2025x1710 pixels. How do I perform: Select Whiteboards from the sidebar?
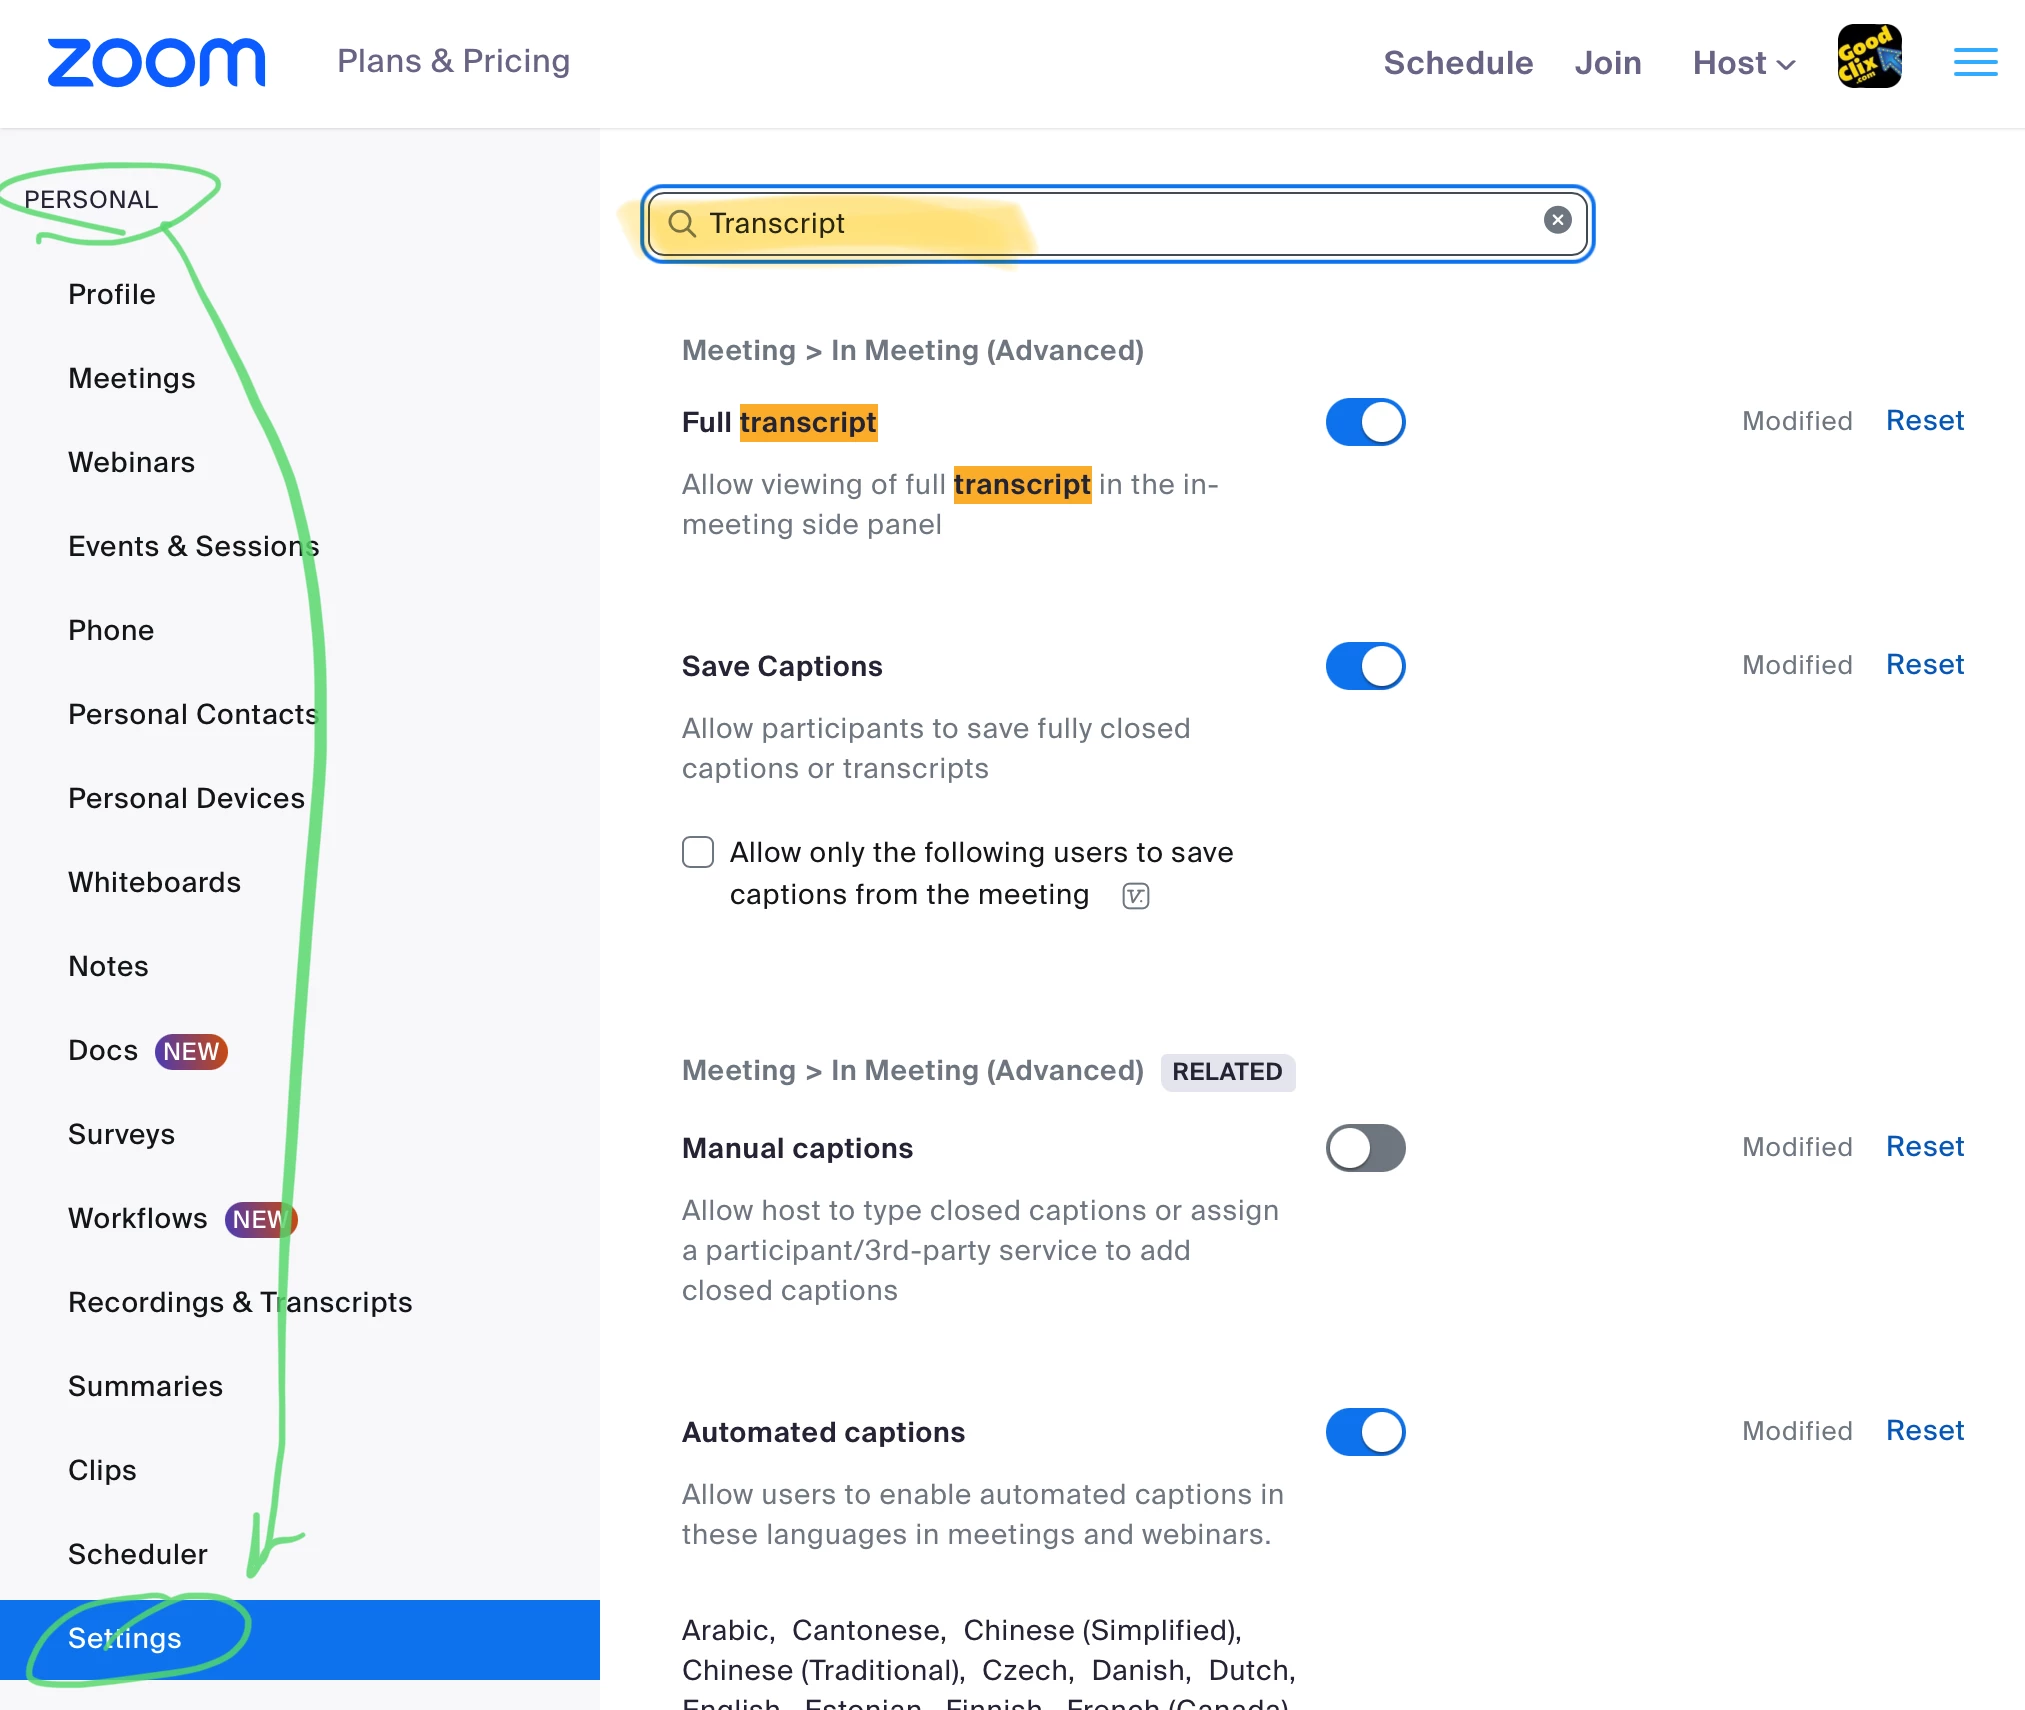point(154,882)
